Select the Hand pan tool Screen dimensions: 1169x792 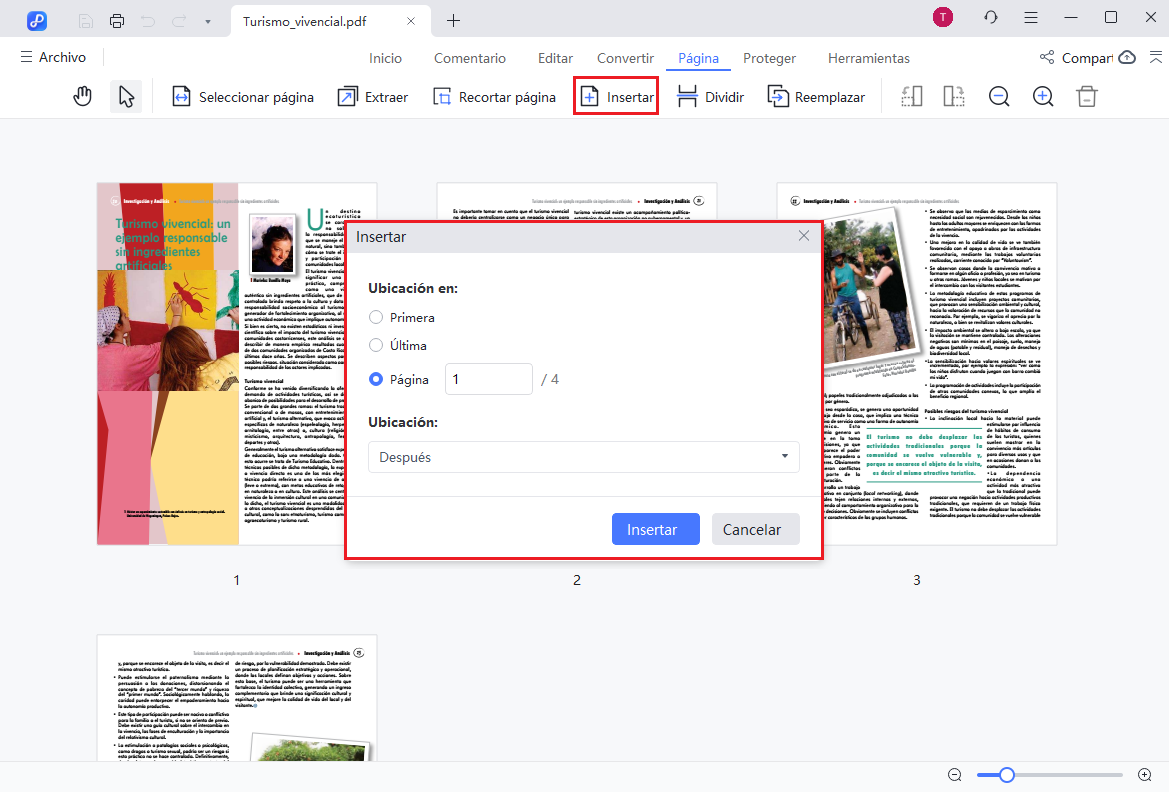point(83,97)
